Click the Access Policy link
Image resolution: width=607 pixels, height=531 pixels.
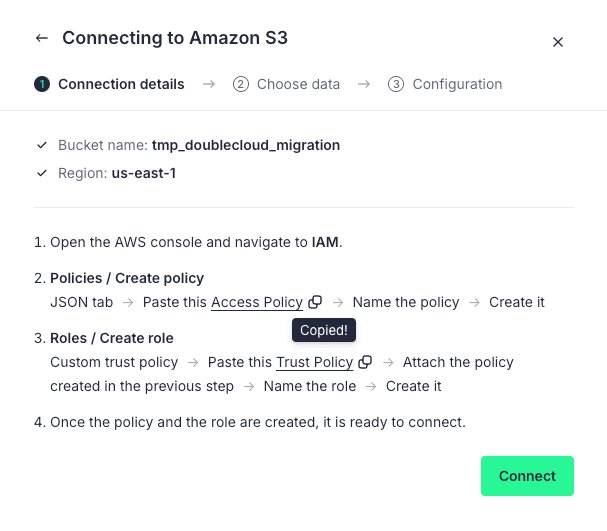pyautogui.click(x=256, y=302)
